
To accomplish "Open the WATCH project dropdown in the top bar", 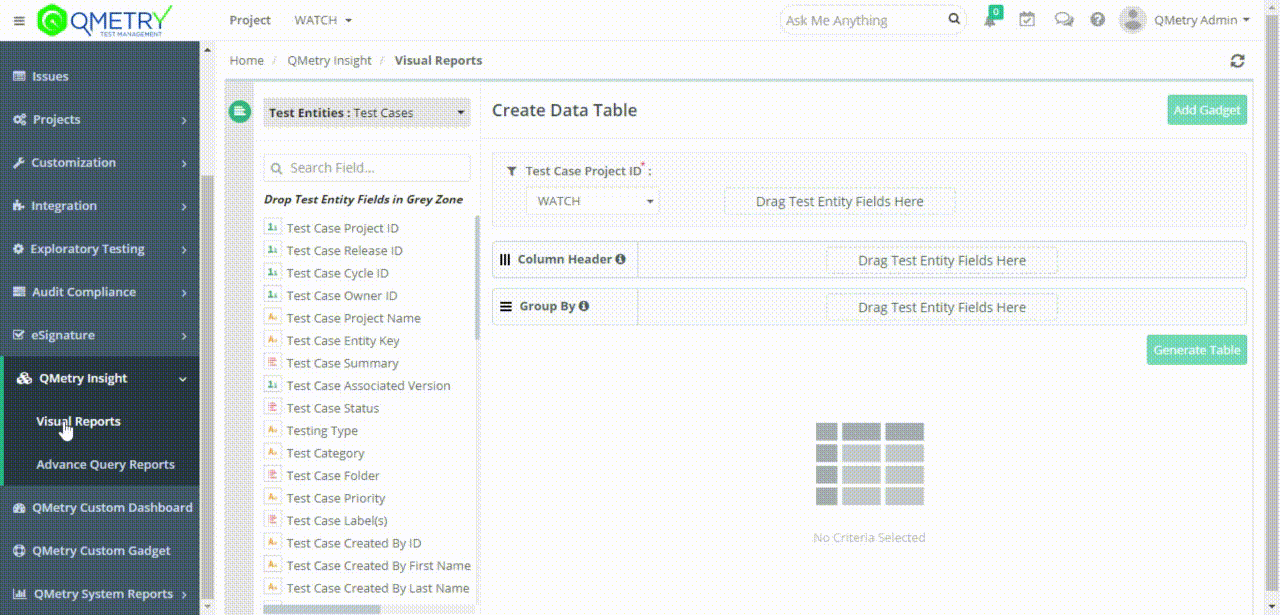I will 323,20.
